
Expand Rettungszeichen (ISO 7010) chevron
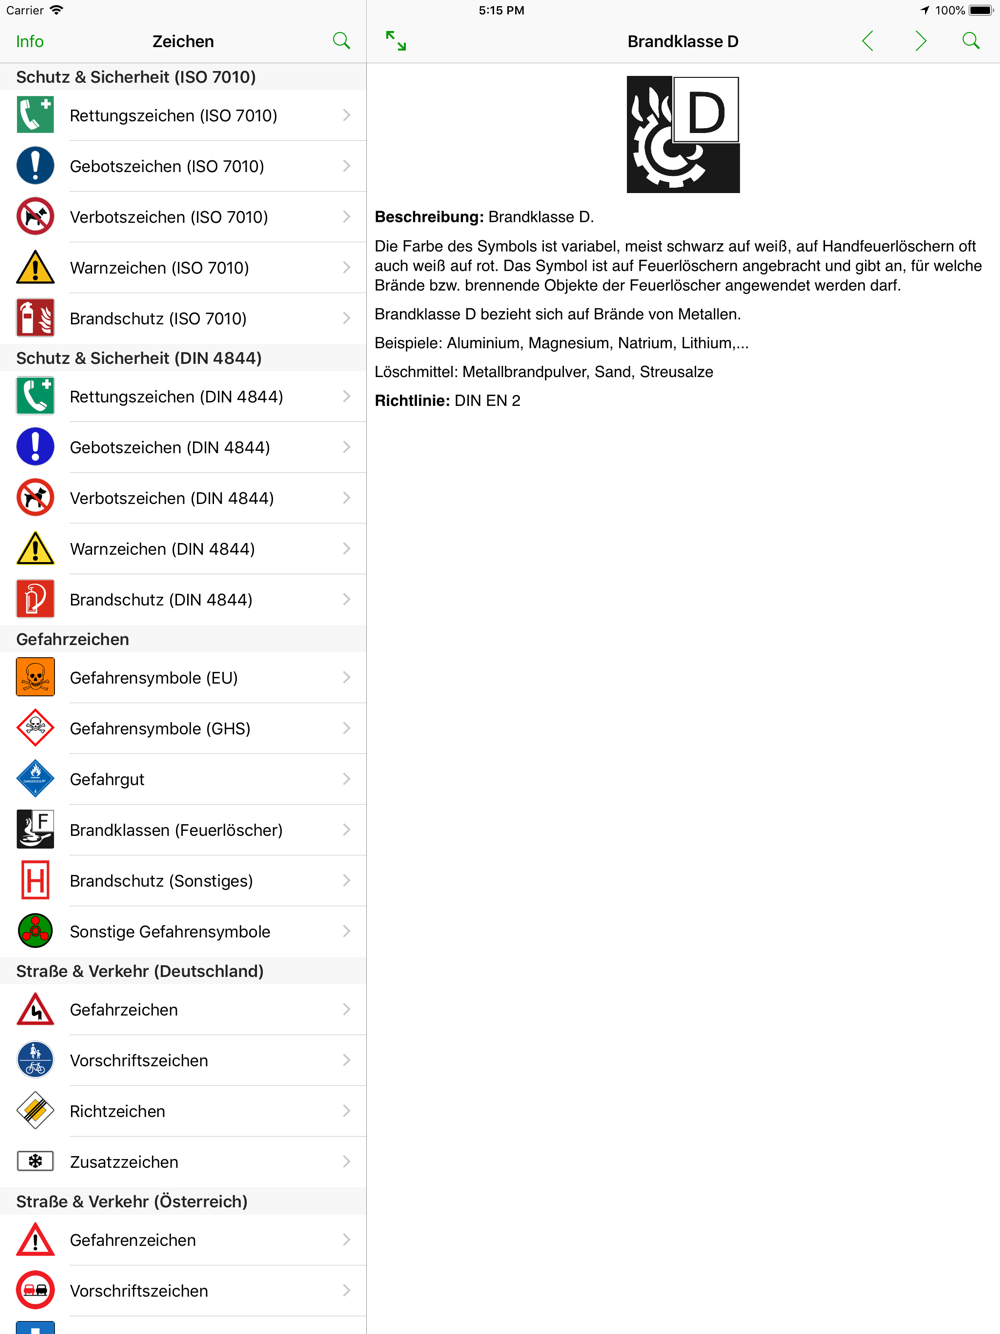click(x=346, y=116)
